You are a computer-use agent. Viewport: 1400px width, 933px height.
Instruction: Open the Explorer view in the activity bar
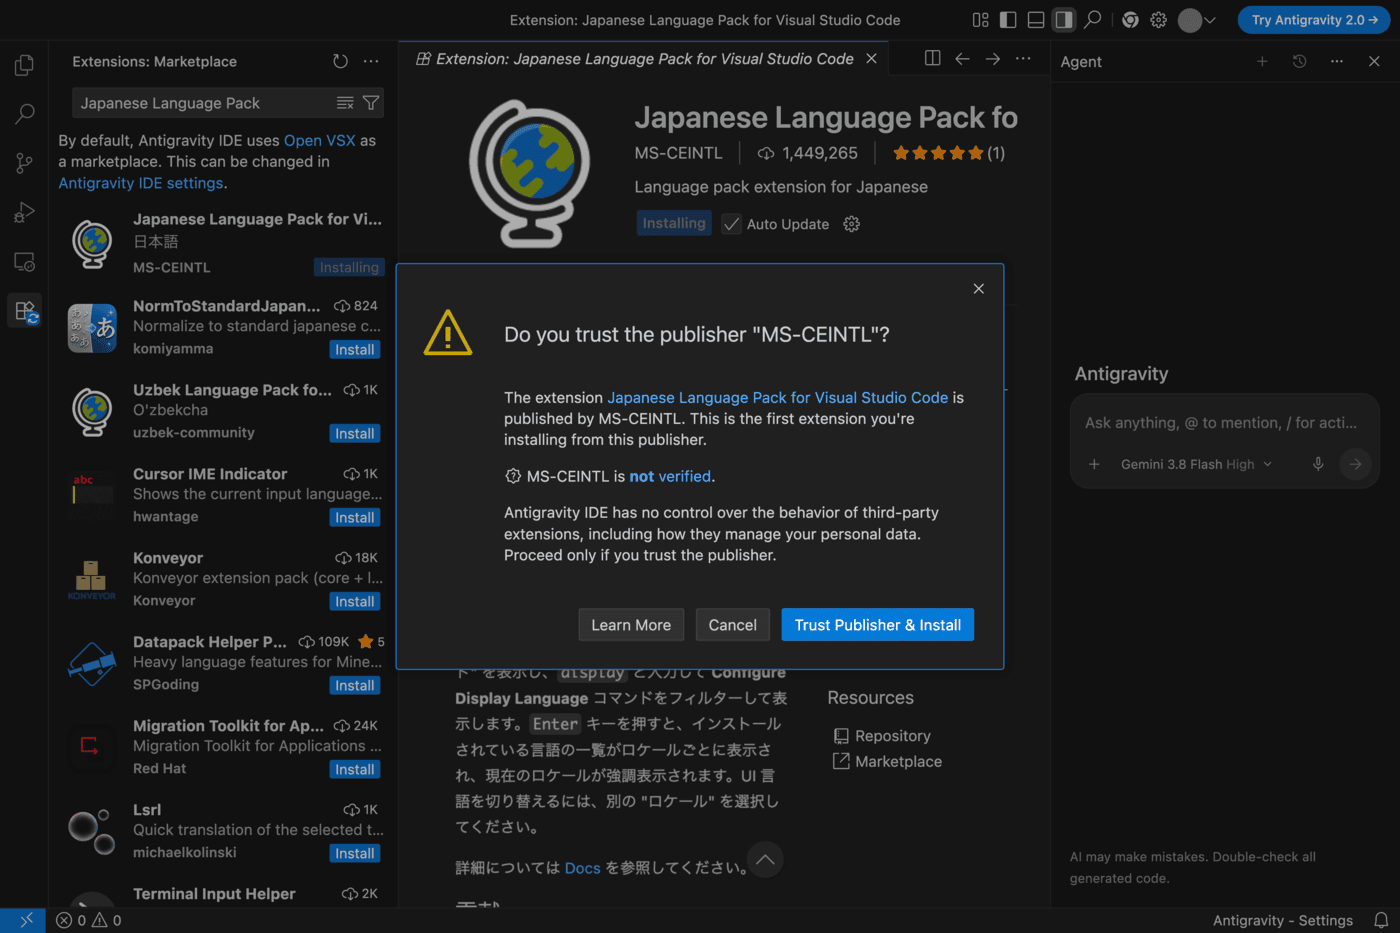point(24,65)
